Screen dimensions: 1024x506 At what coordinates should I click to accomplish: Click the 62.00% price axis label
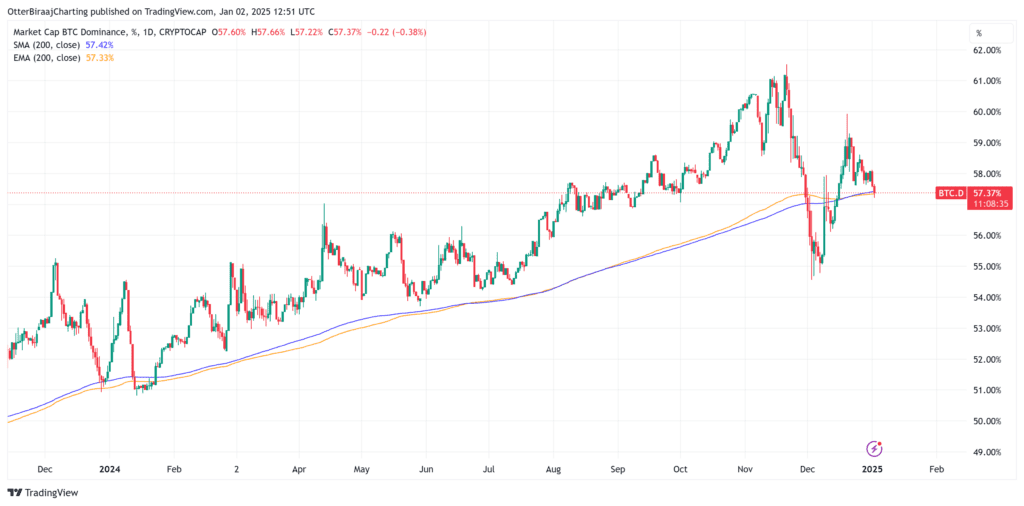989,50
